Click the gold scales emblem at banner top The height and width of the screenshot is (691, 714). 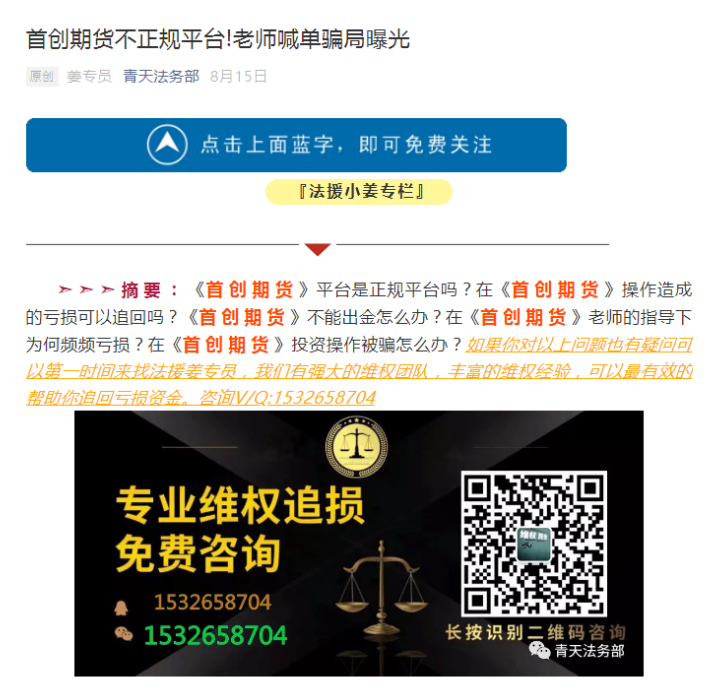pos(356,447)
